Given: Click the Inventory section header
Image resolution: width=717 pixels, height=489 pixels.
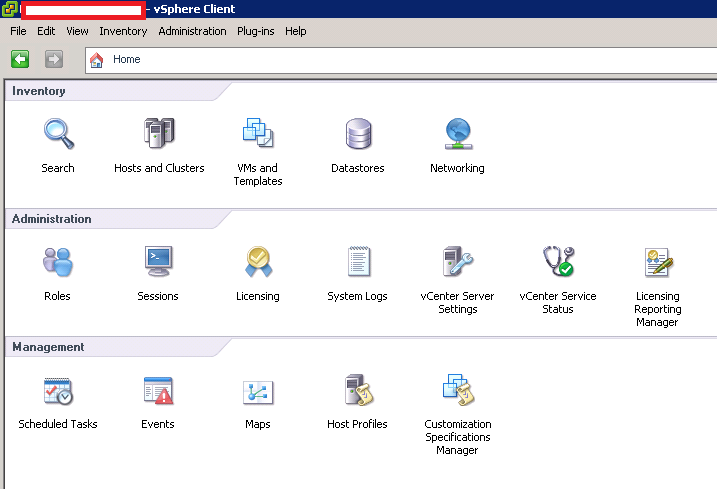Looking at the screenshot, I should pos(39,91).
